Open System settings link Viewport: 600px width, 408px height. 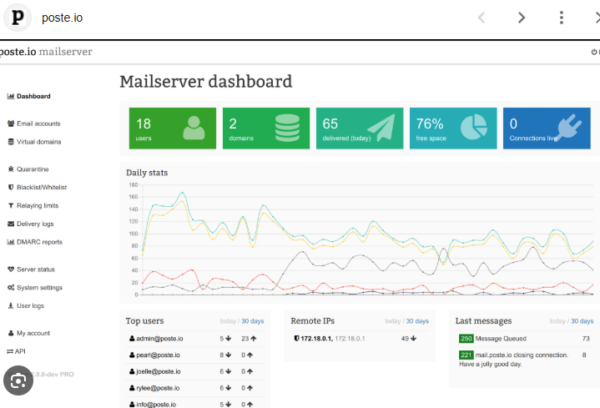coord(39,287)
